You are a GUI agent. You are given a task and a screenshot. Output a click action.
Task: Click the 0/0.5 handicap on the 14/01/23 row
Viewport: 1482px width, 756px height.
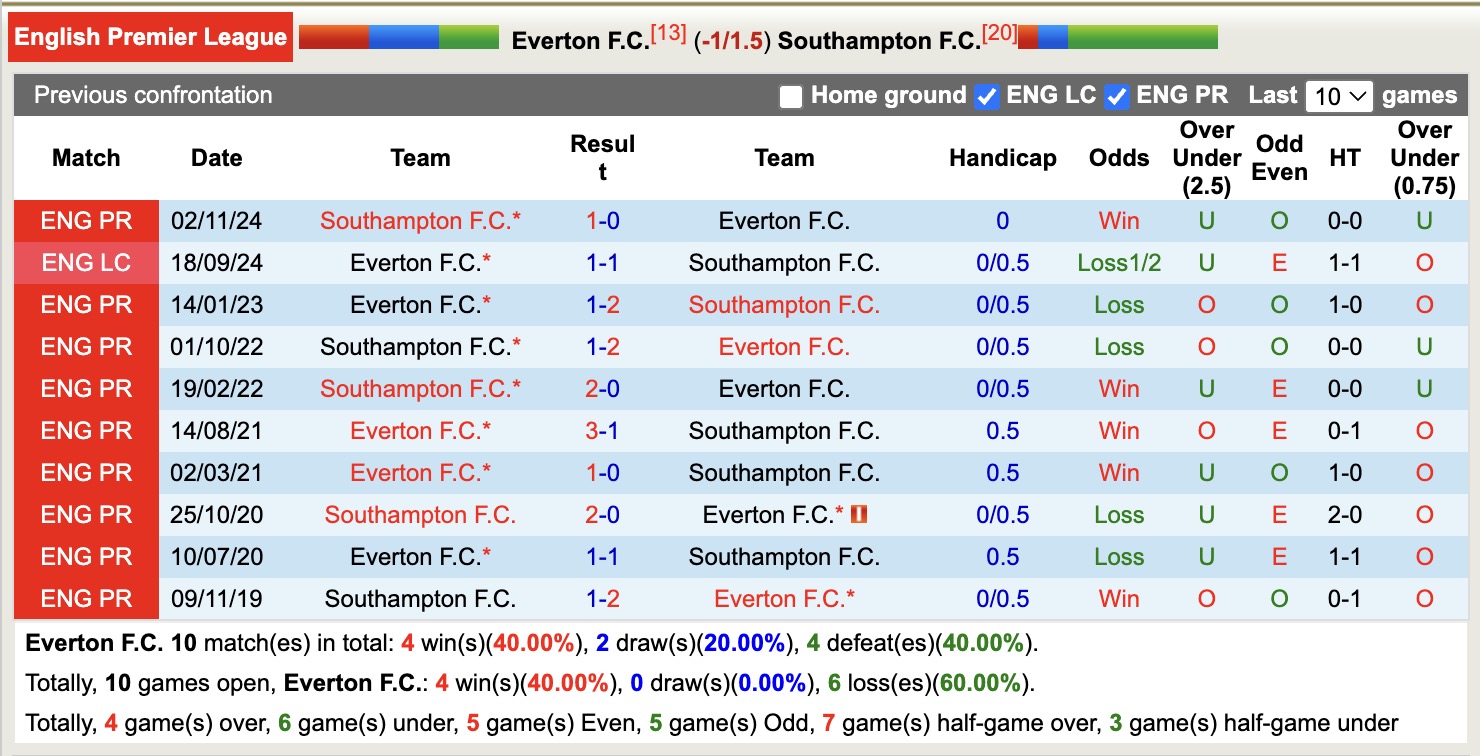(1002, 304)
